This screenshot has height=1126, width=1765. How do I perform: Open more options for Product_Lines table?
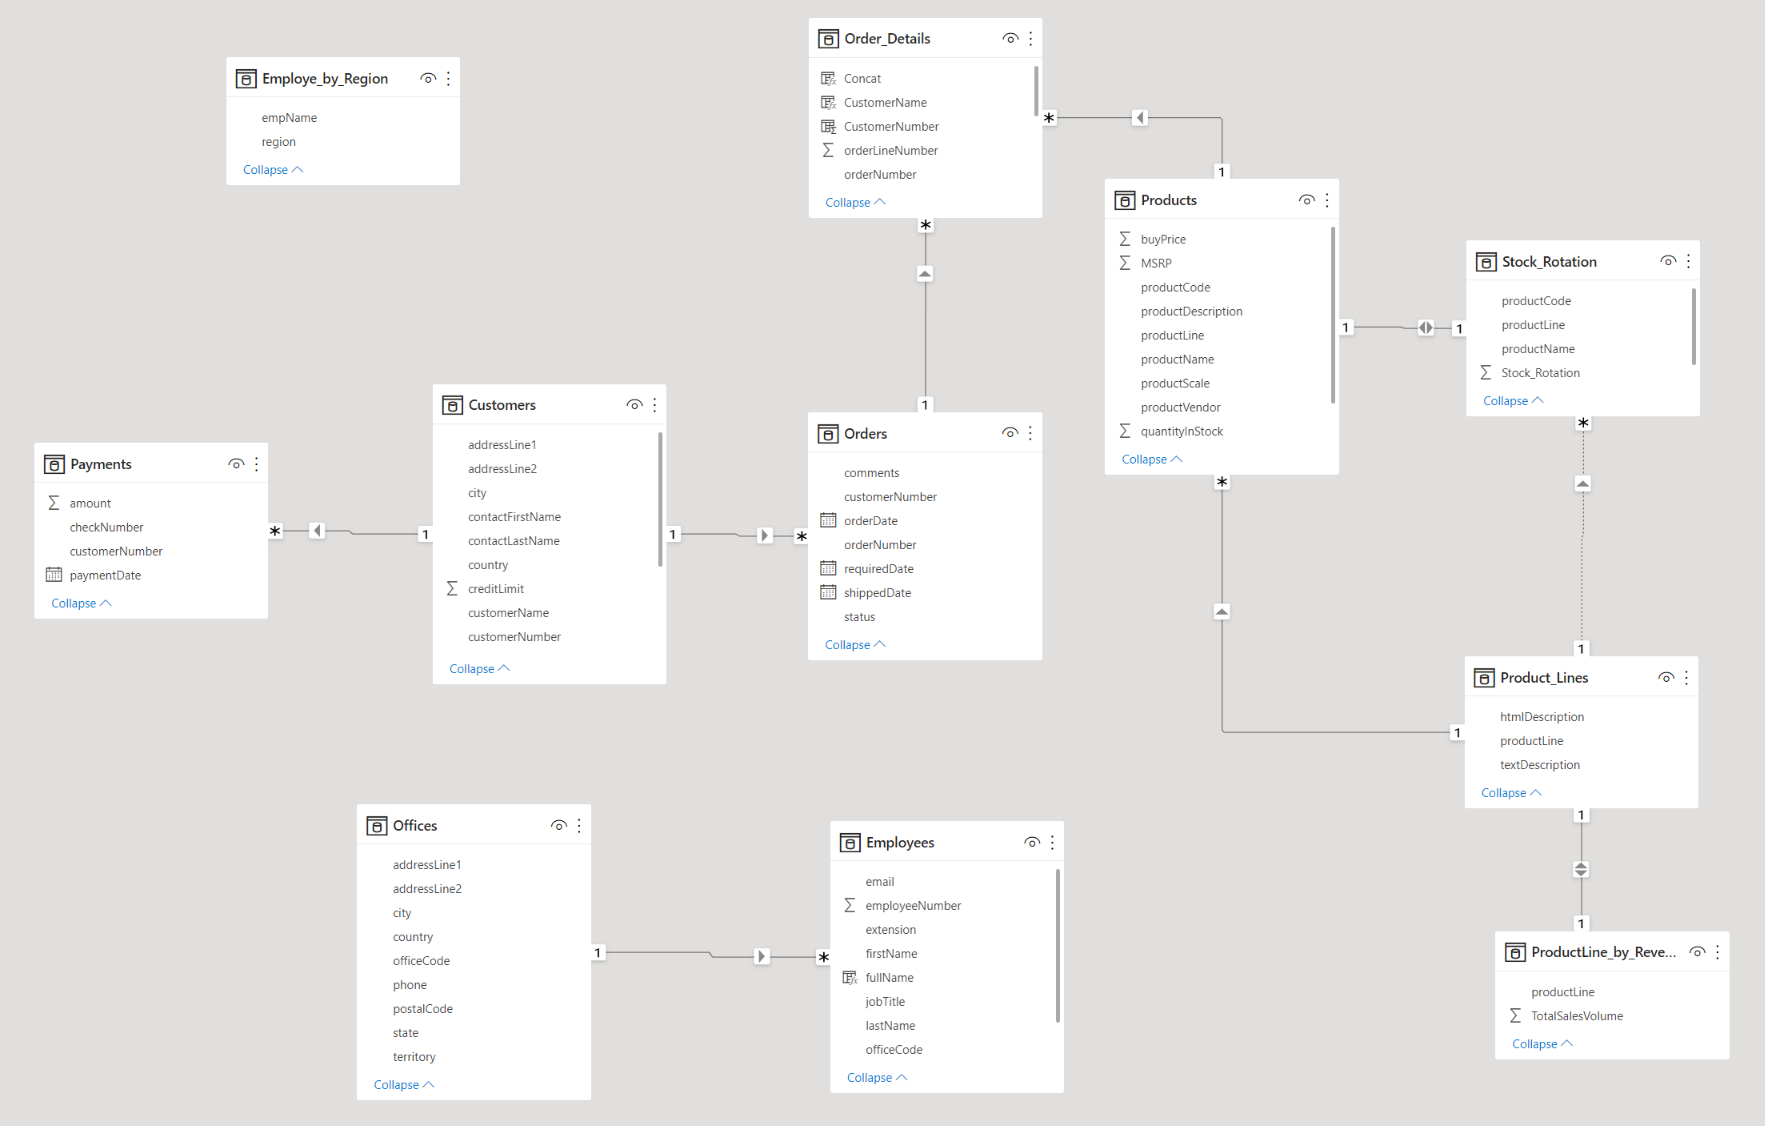pyautogui.click(x=1687, y=677)
